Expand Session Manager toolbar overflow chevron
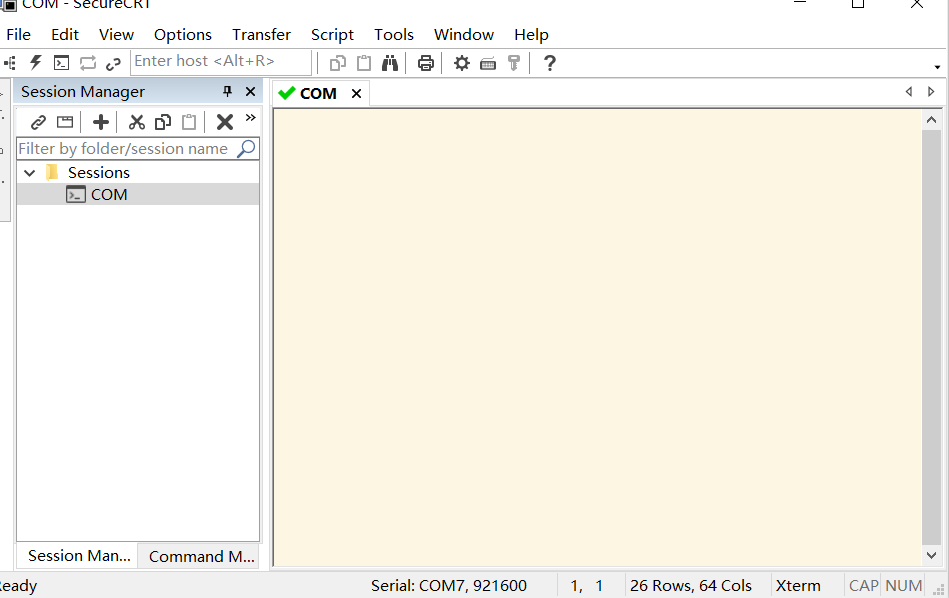Image resolution: width=949 pixels, height=598 pixels. (x=250, y=118)
